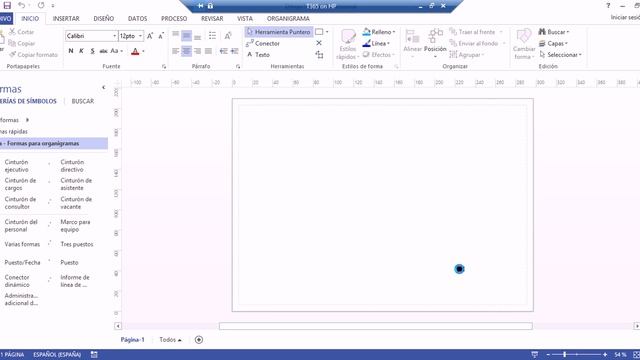Screen dimensions: 640x360
Task: Select Herramienta Puntero tool
Action: point(279,32)
